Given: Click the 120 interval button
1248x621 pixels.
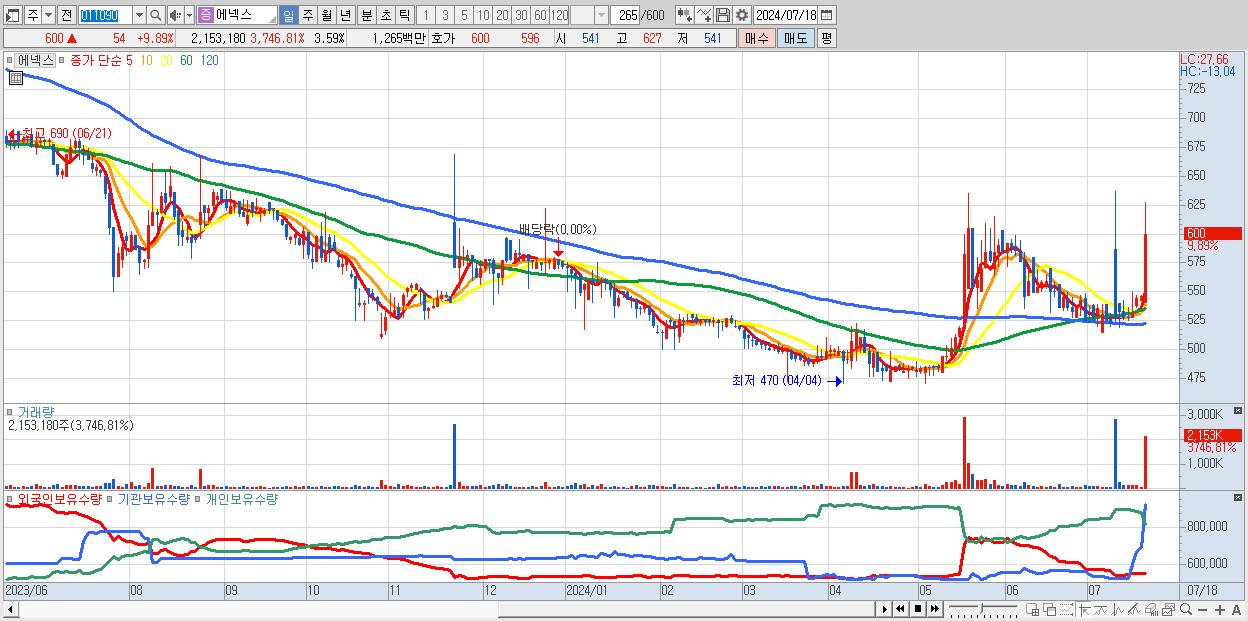Looking at the screenshot, I should (560, 15).
